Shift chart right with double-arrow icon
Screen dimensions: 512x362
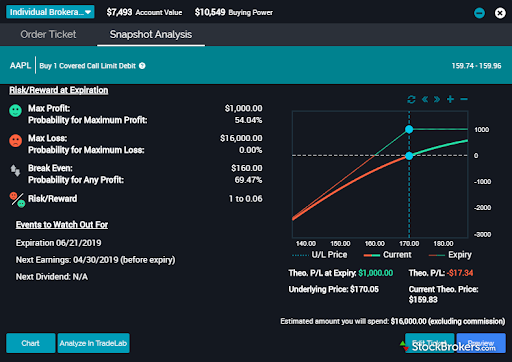point(437,99)
